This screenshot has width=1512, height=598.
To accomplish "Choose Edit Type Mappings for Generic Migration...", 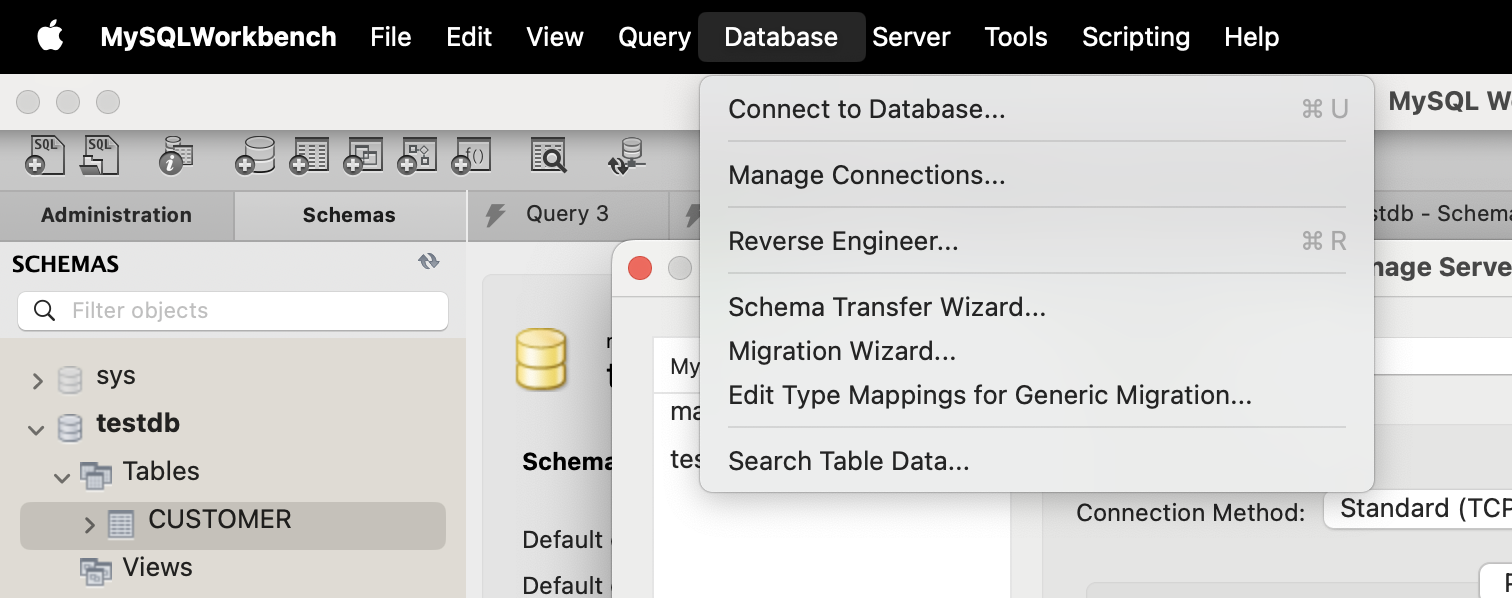I will coord(1037,395).
